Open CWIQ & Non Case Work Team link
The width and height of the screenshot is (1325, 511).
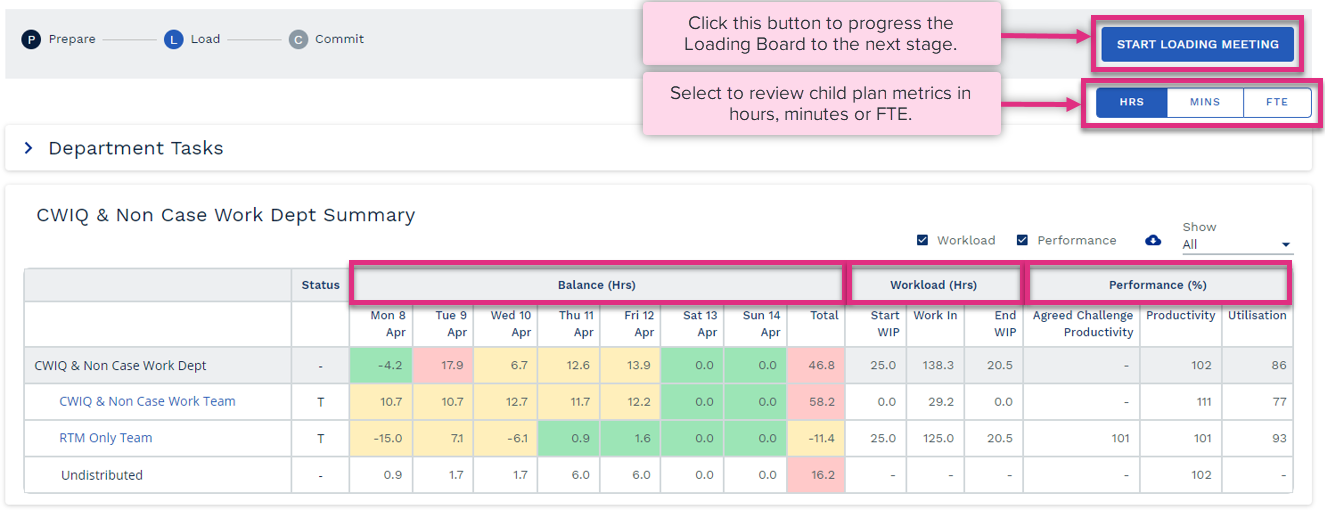tap(147, 401)
